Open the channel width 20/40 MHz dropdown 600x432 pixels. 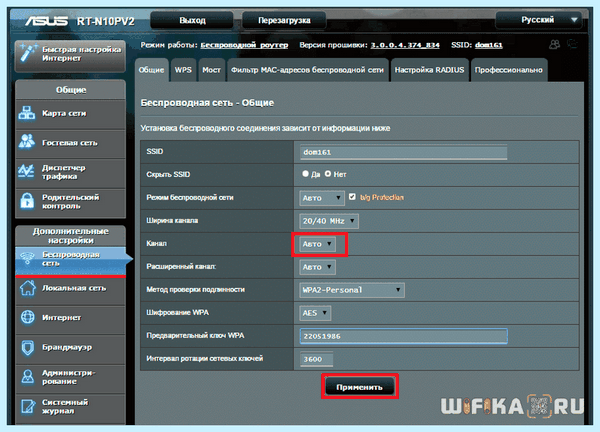[x=329, y=221]
